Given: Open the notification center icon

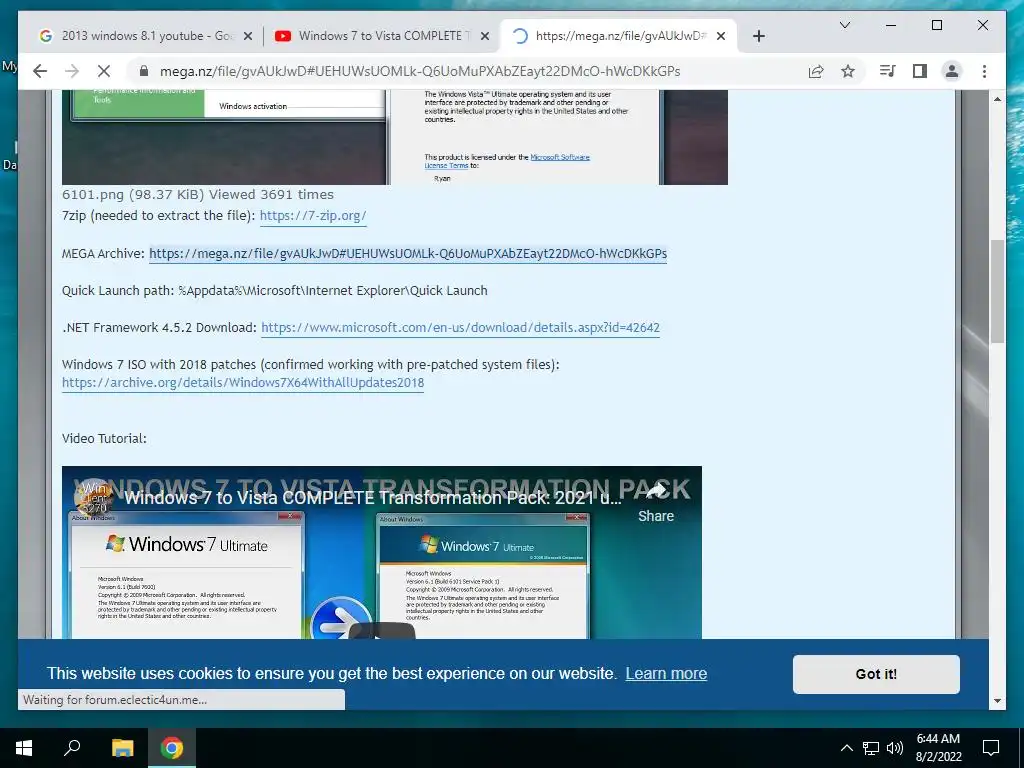Looking at the screenshot, I should point(991,748).
